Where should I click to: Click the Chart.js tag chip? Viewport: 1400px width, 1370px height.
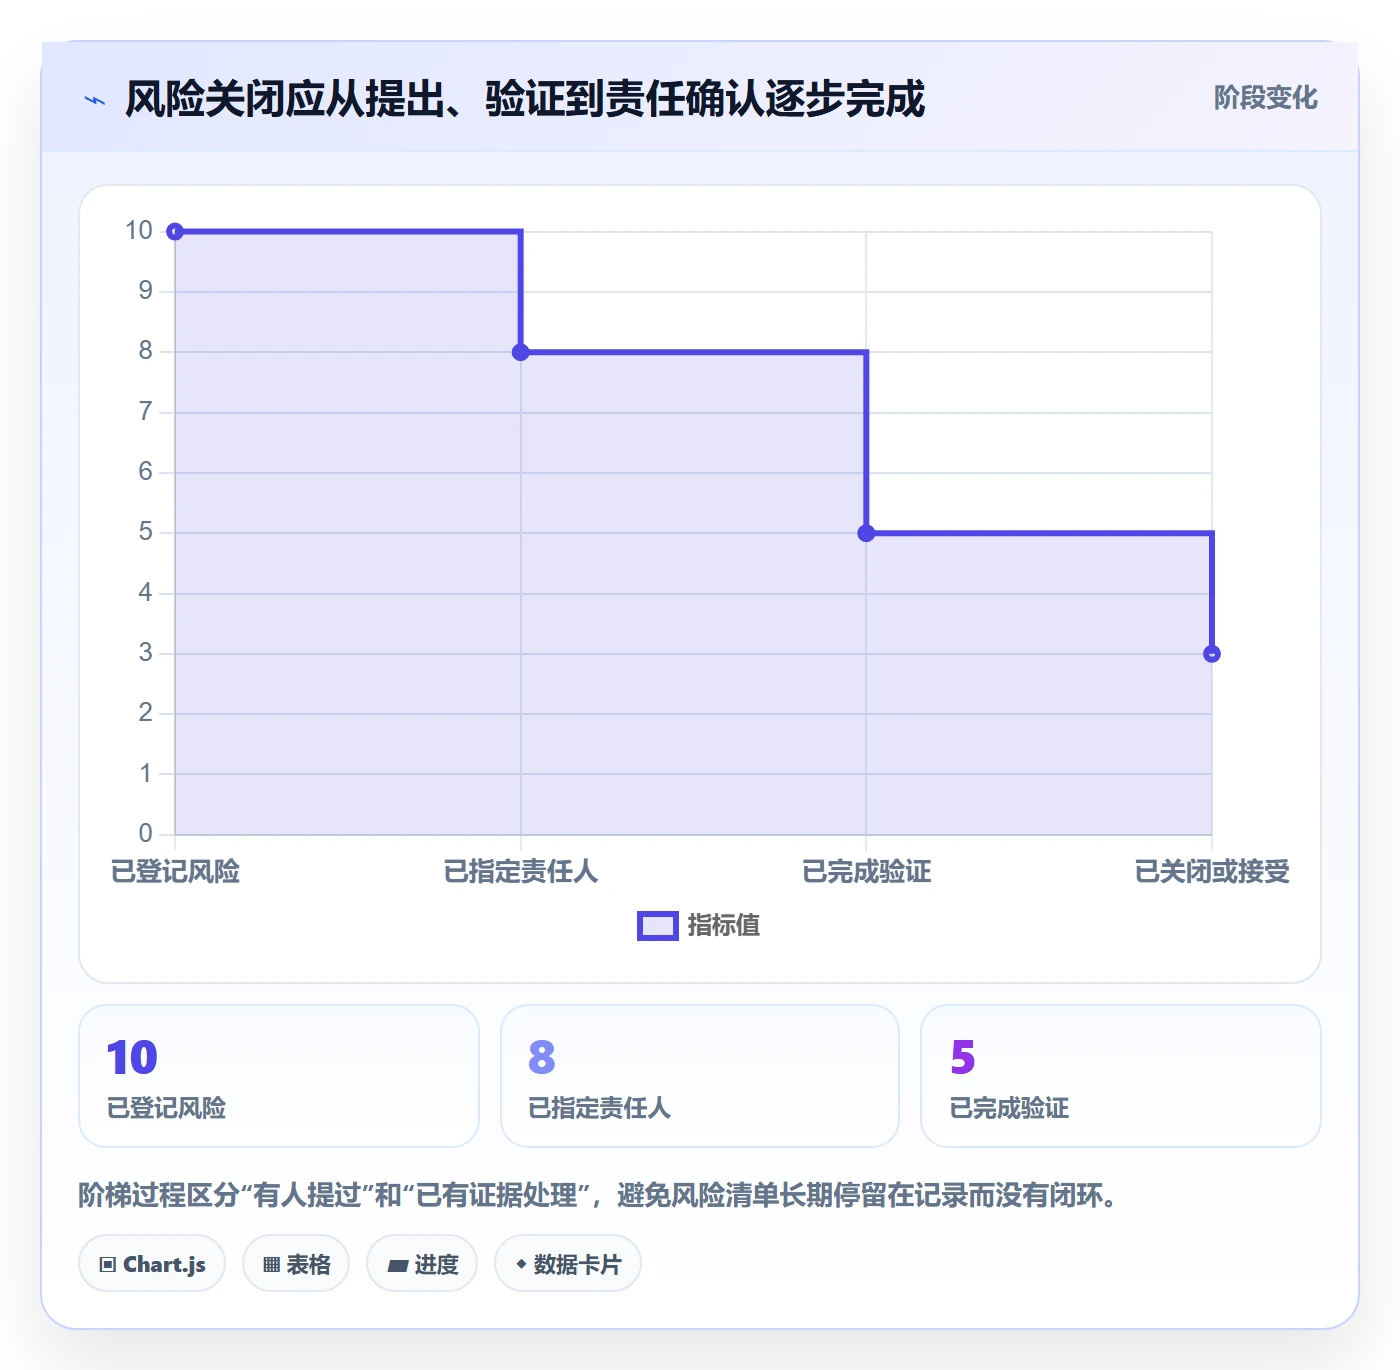(x=152, y=1264)
